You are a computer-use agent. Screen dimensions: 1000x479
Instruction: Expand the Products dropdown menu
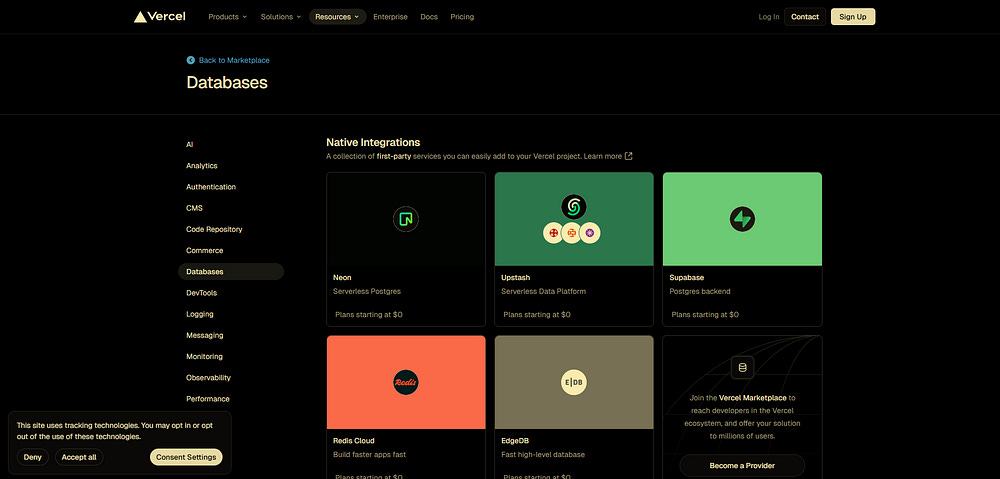tap(227, 17)
